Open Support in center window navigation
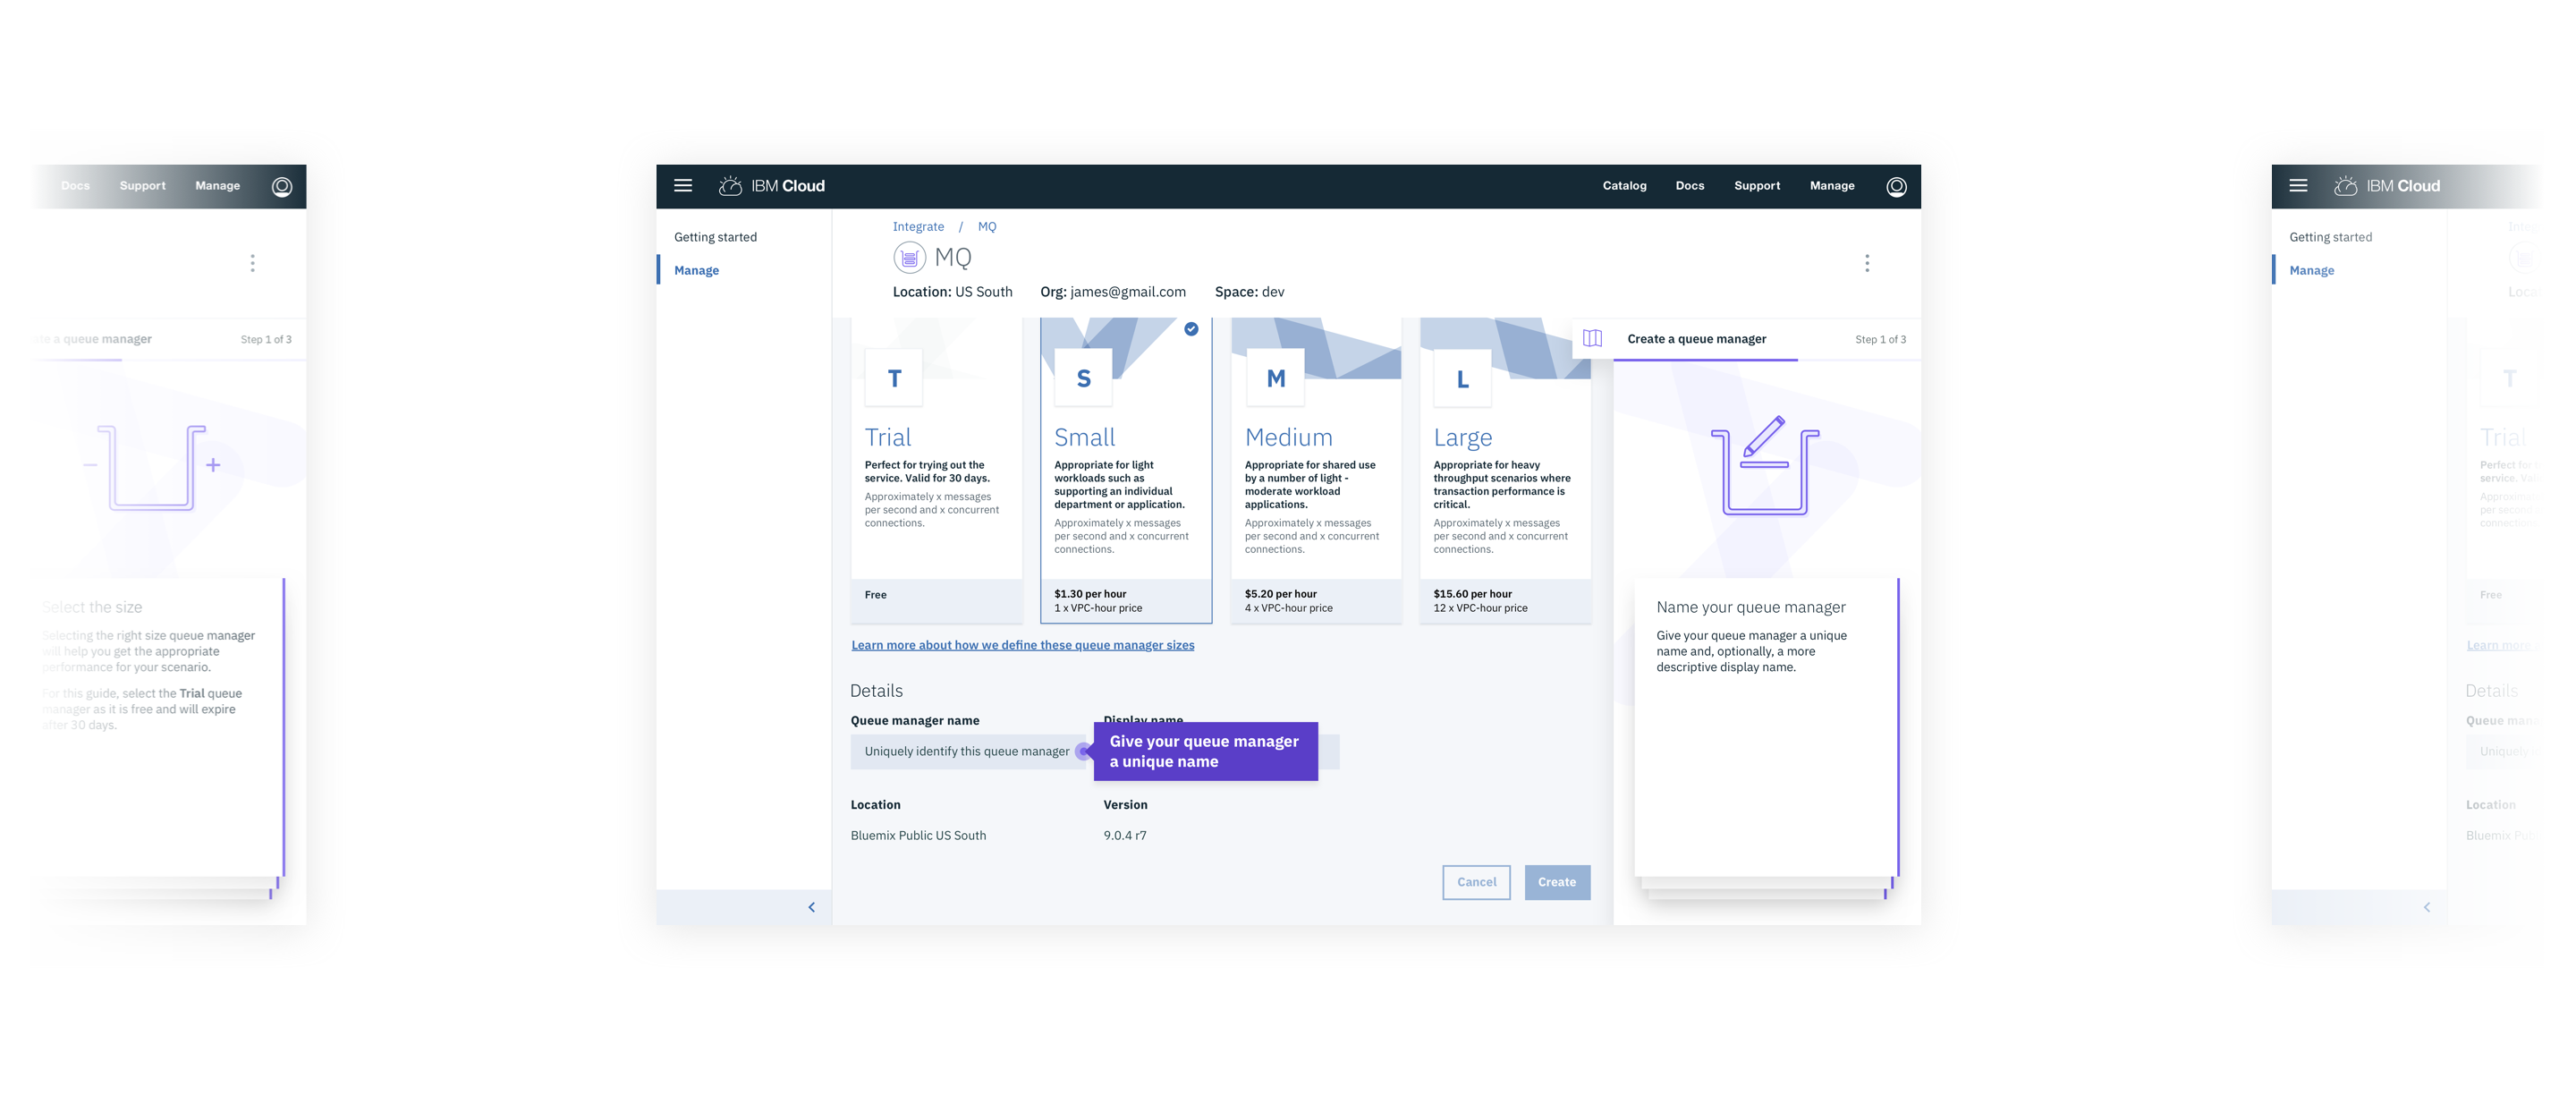 [x=1757, y=186]
